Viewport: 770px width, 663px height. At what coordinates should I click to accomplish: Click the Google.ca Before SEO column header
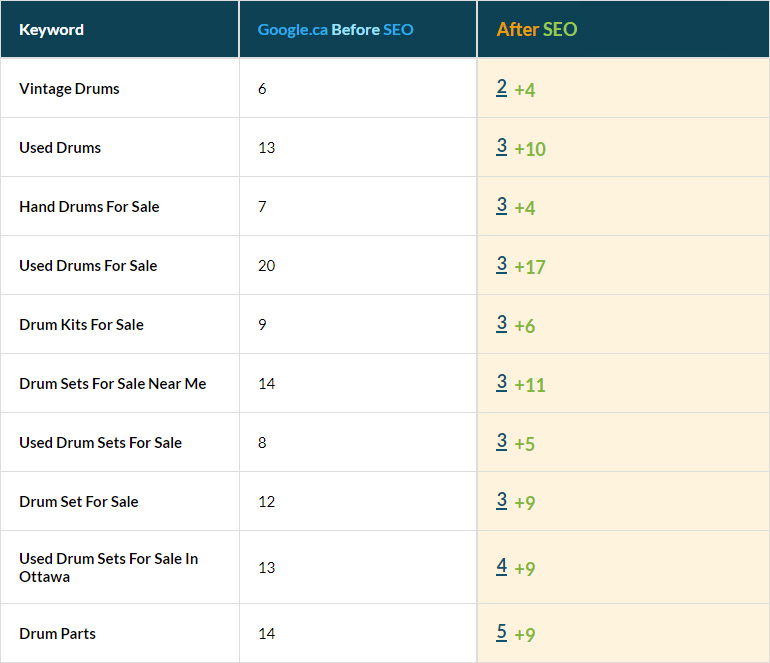pyautogui.click(x=335, y=30)
